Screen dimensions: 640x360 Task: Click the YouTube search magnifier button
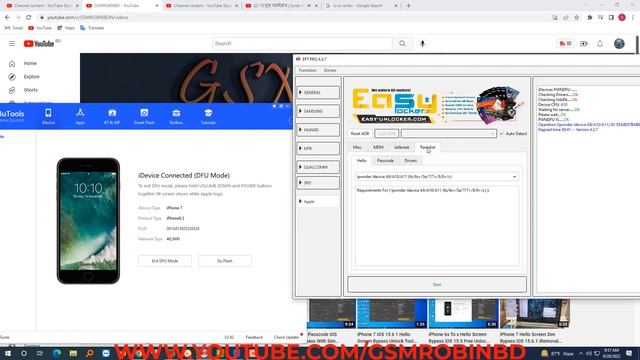click(402, 43)
